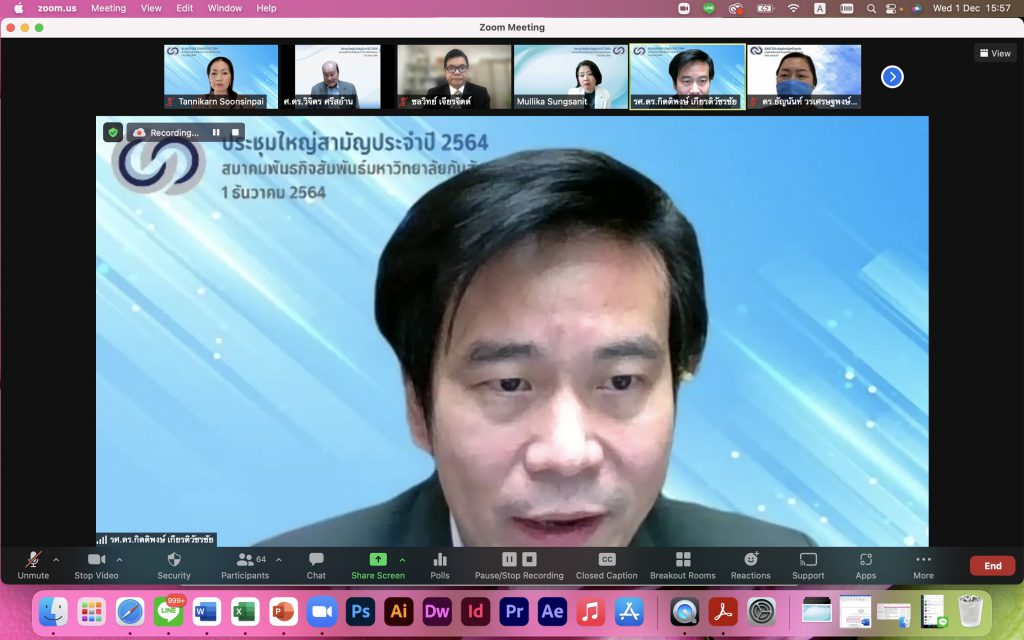The width and height of the screenshot is (1024, 640).
Task: Expand audio options arrow next to Unmute
Action: tap(56, 560)
